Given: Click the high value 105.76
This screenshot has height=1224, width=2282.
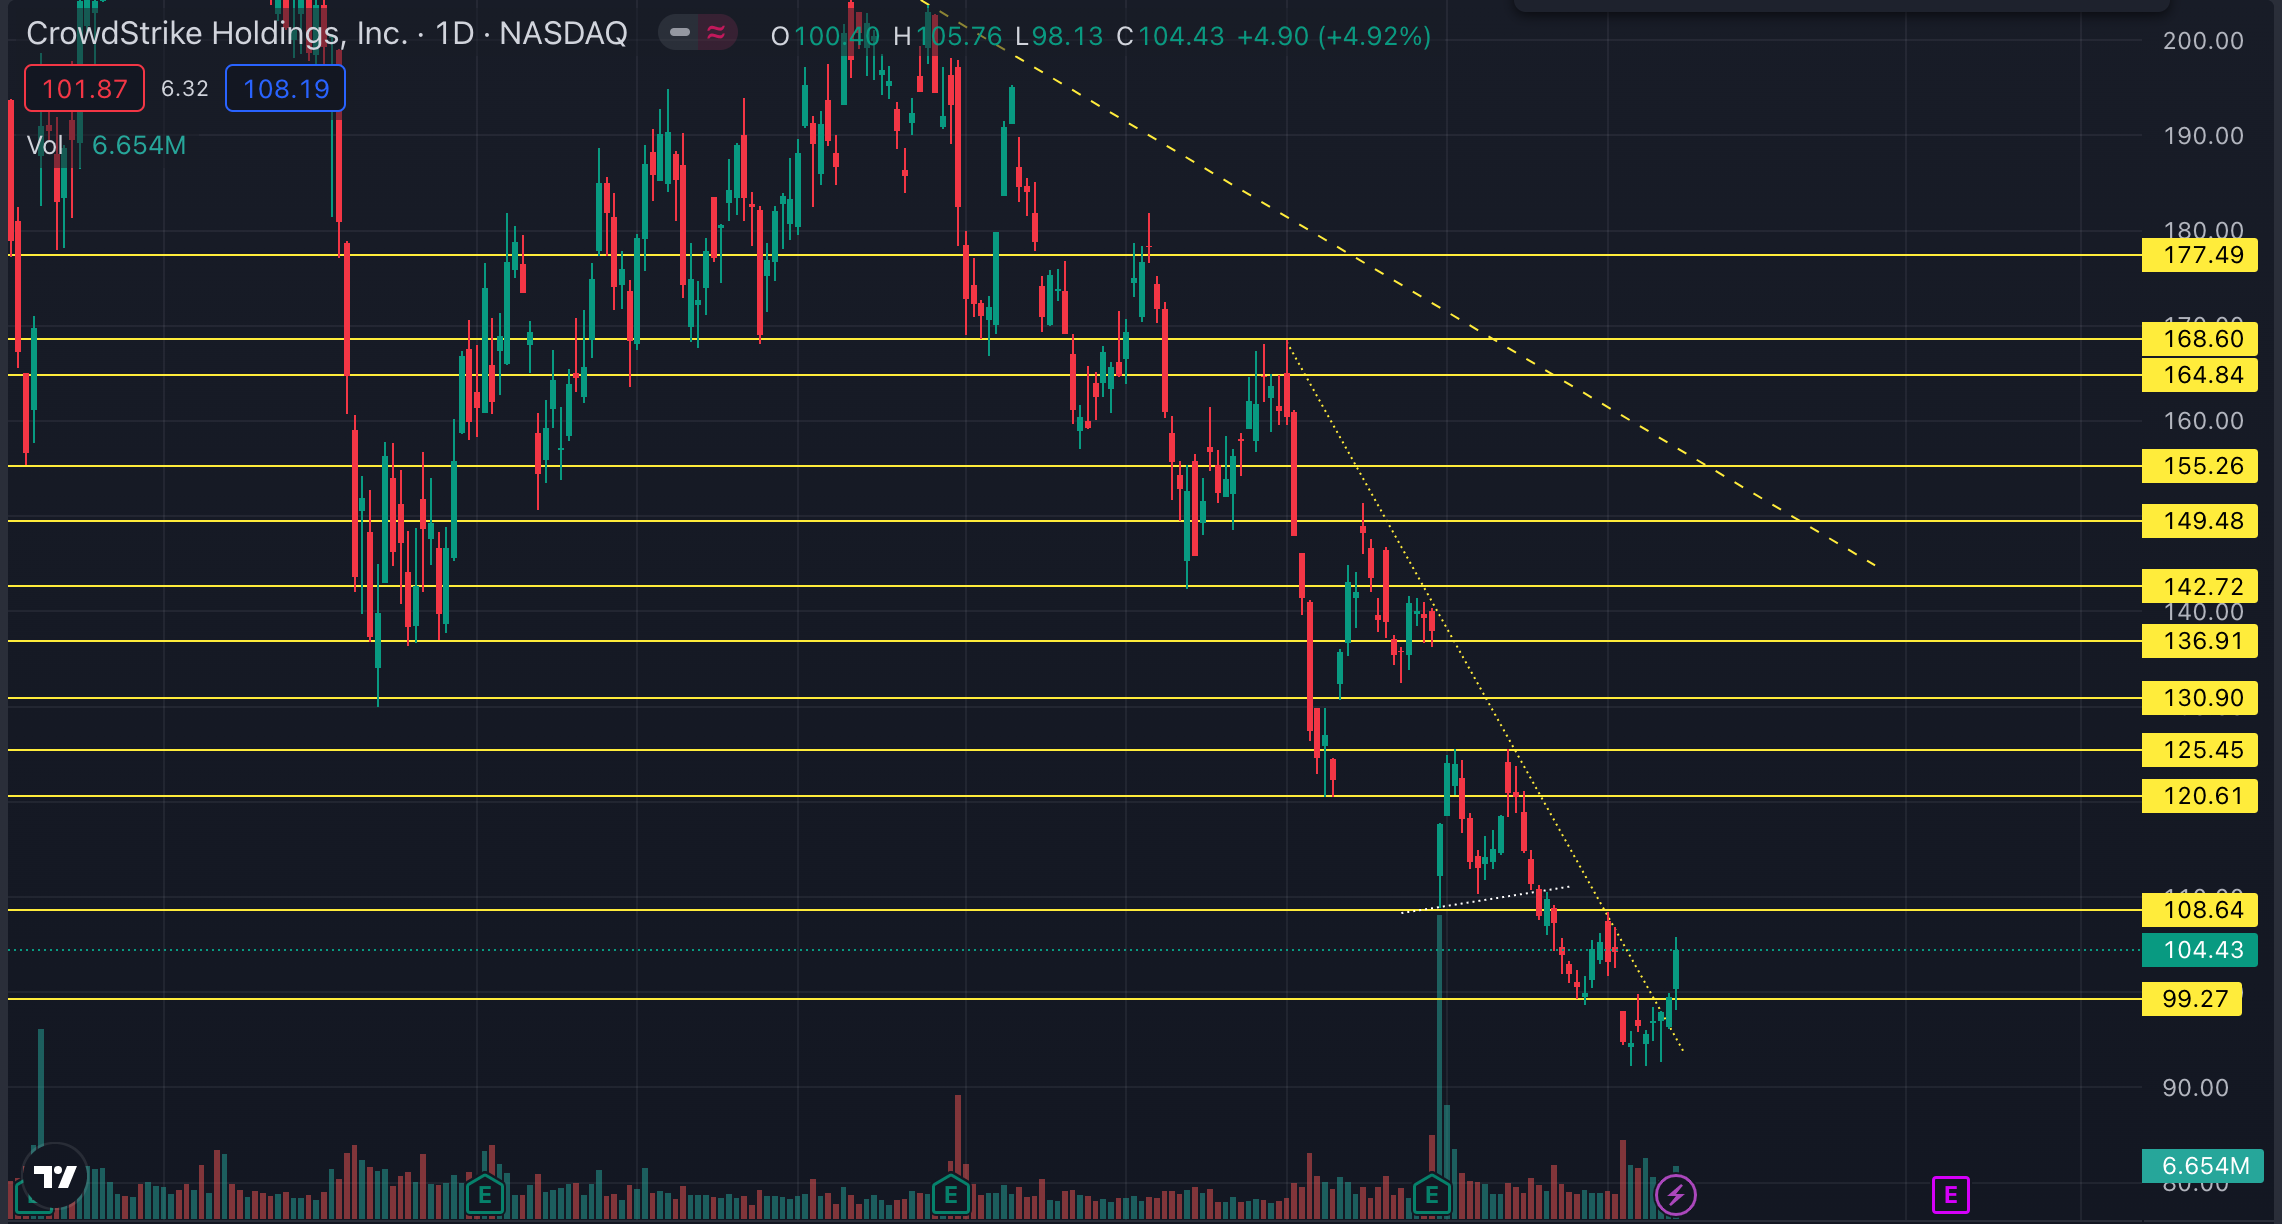Looking at the screenshot, I should coord(959,36).
